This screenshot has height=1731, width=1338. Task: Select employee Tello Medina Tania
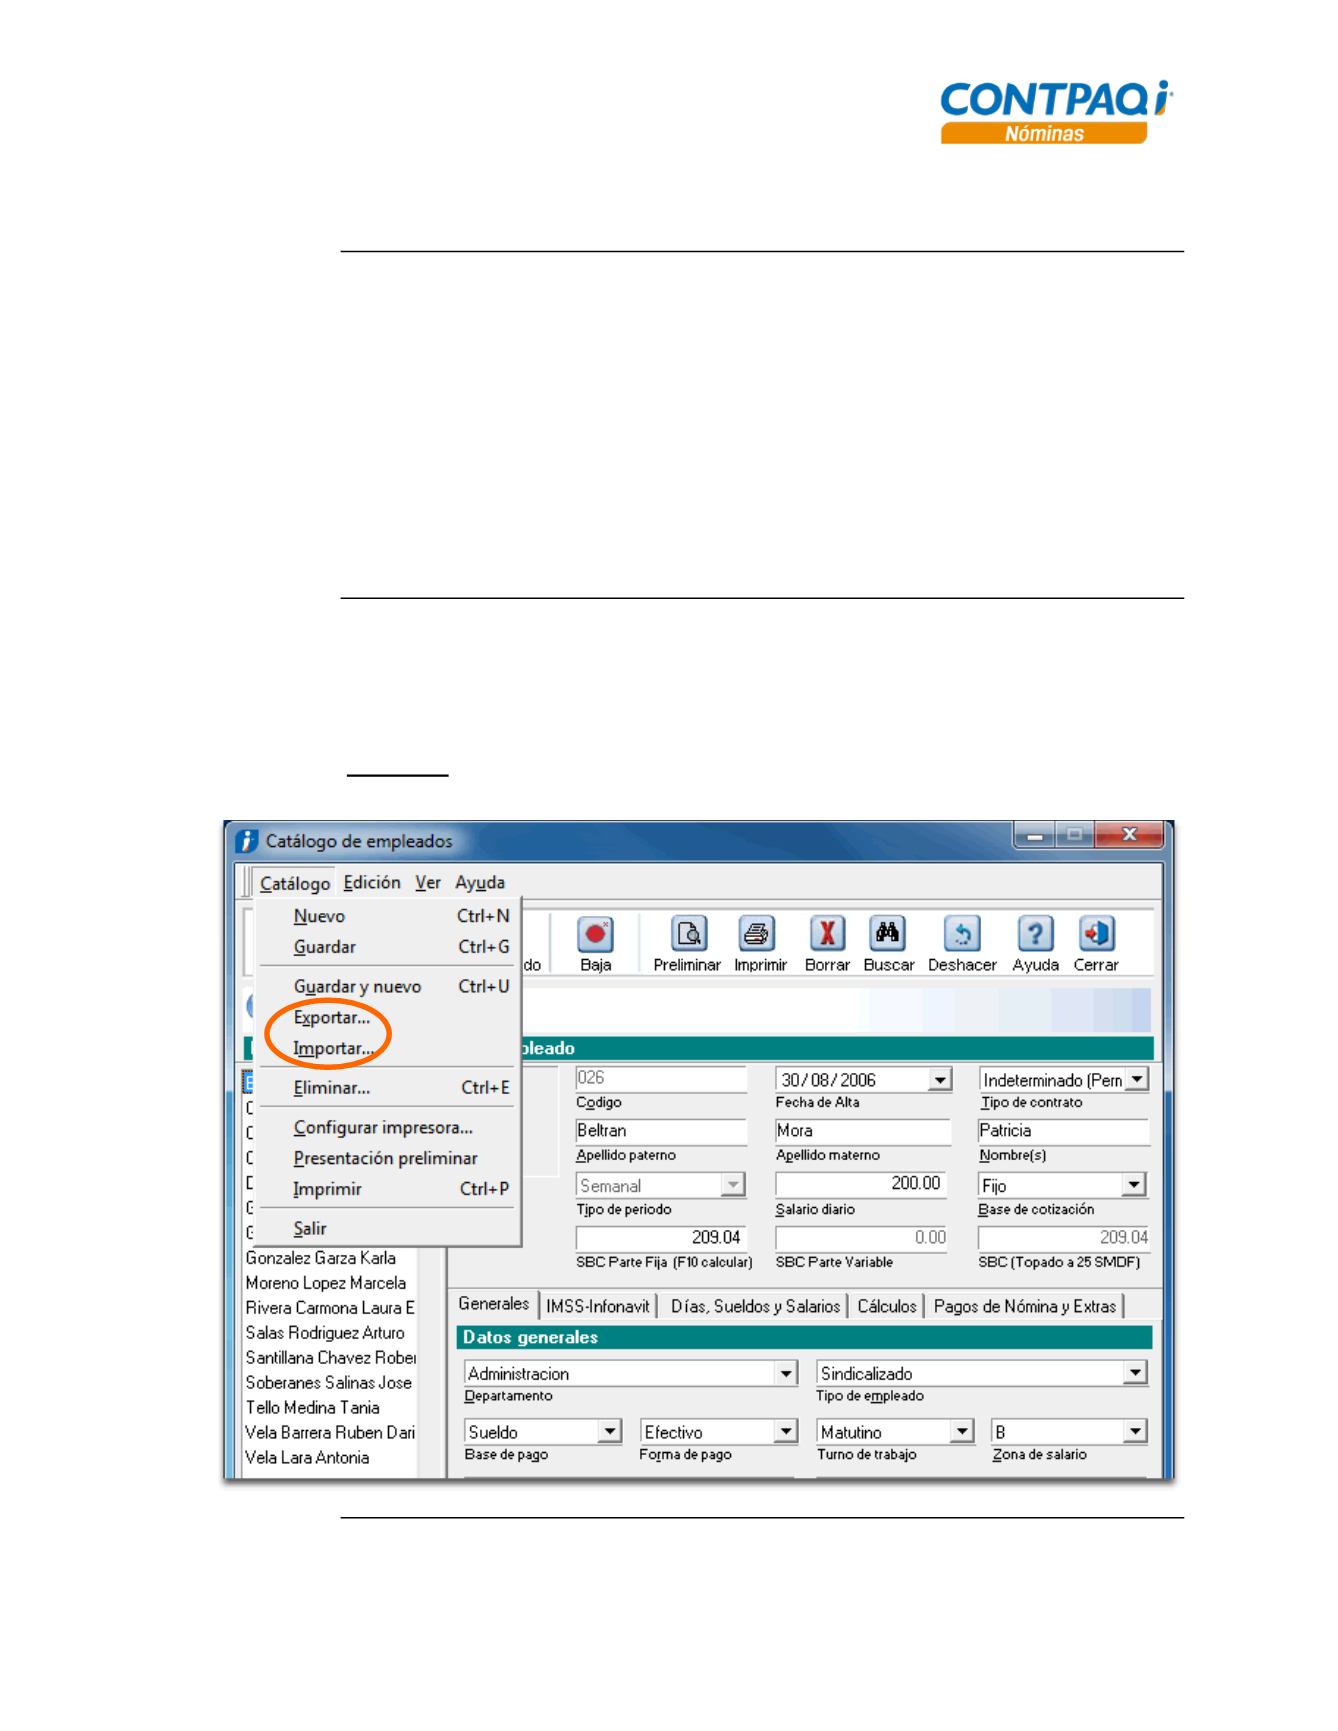point(313,1409)
